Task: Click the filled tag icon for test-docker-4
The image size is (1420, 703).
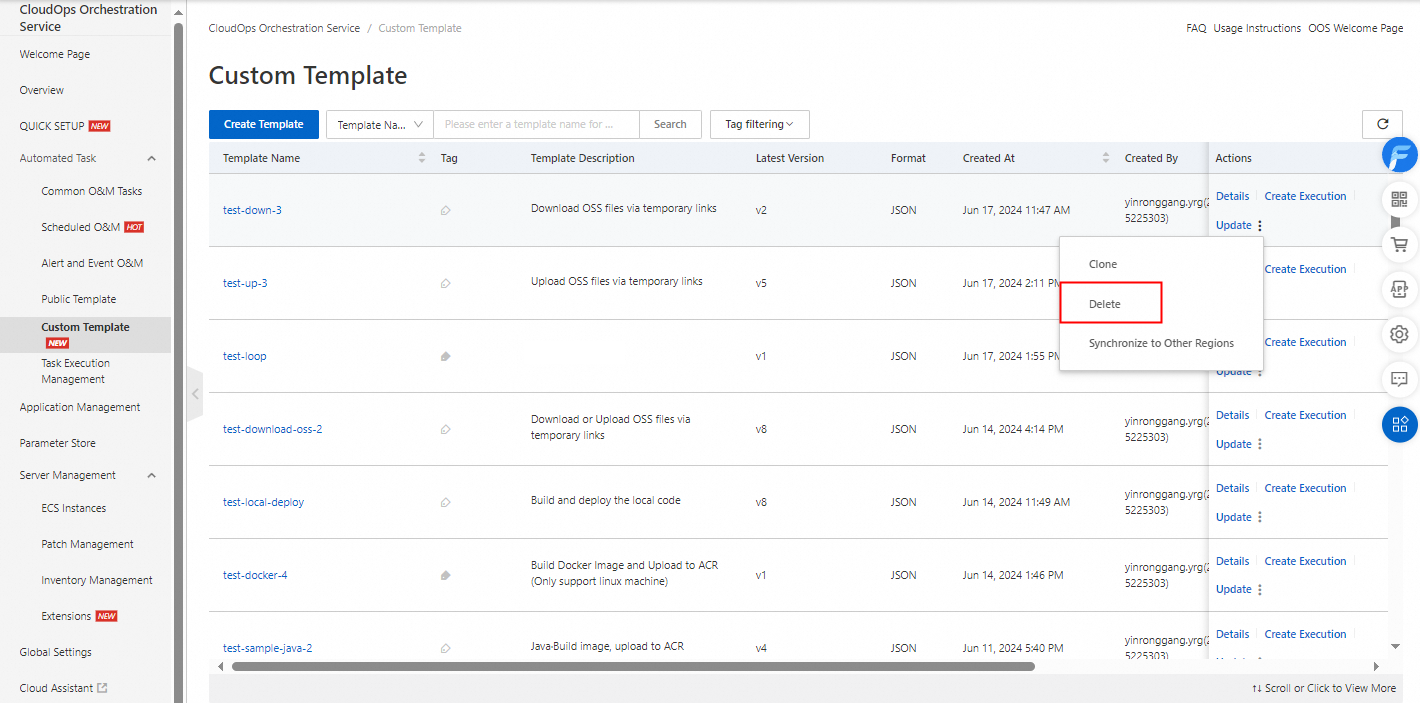Action: tap(445, 575)
